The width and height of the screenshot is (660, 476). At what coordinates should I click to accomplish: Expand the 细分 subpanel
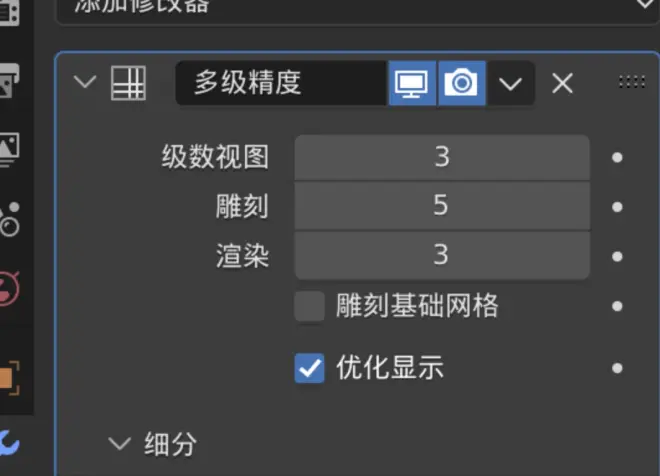click(120, 444)
